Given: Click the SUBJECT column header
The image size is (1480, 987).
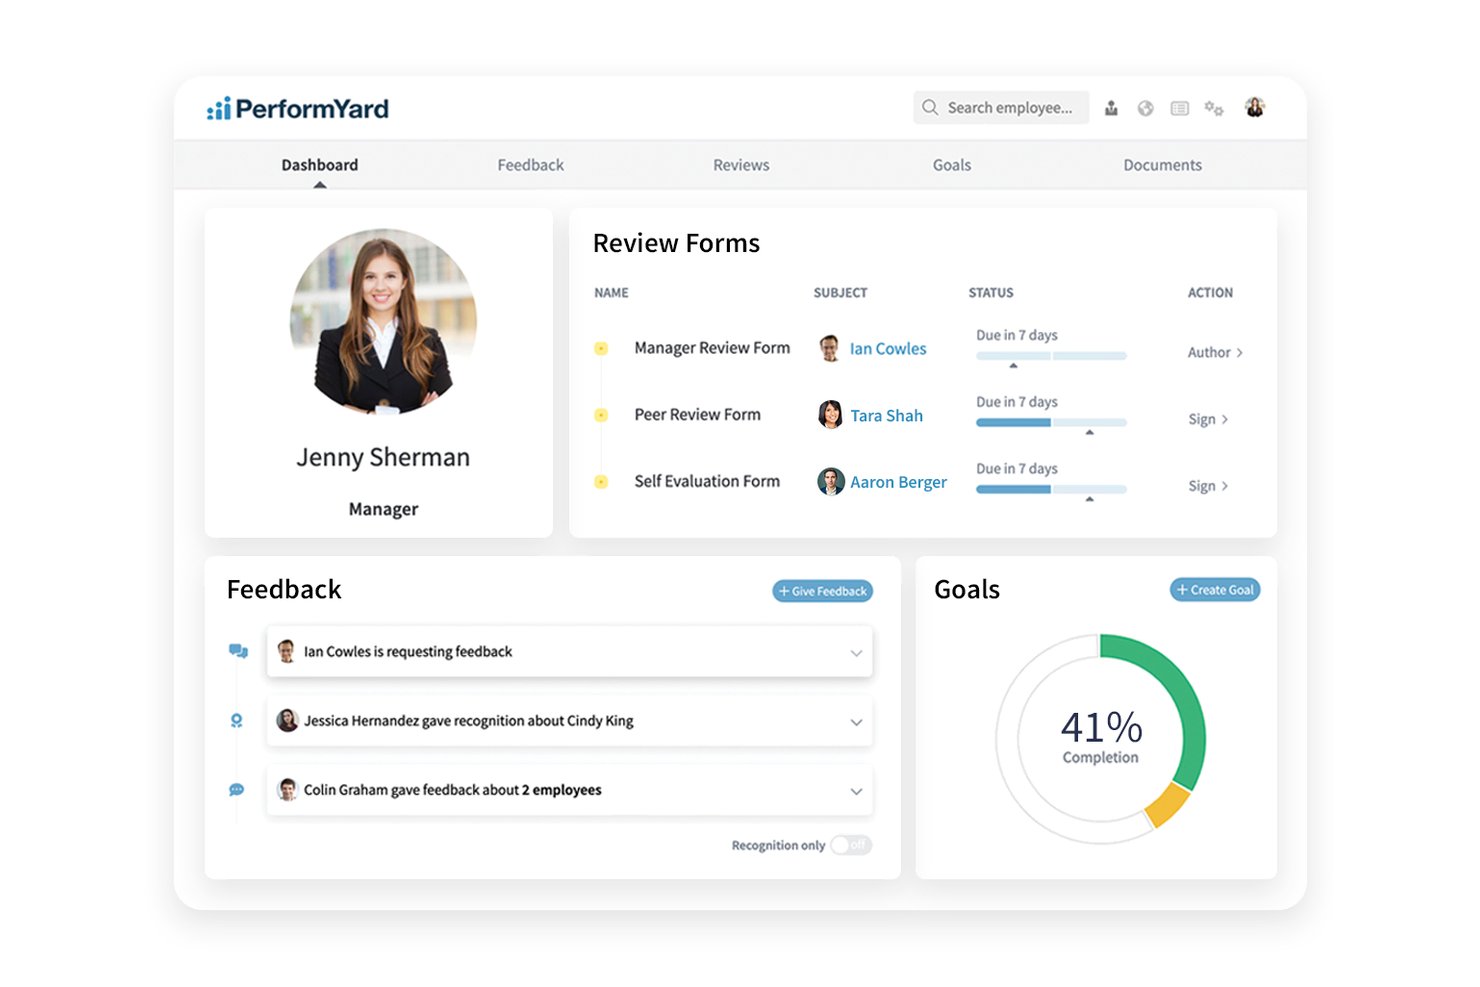Looking at the screenshot, I should click(x=840, y=293).
